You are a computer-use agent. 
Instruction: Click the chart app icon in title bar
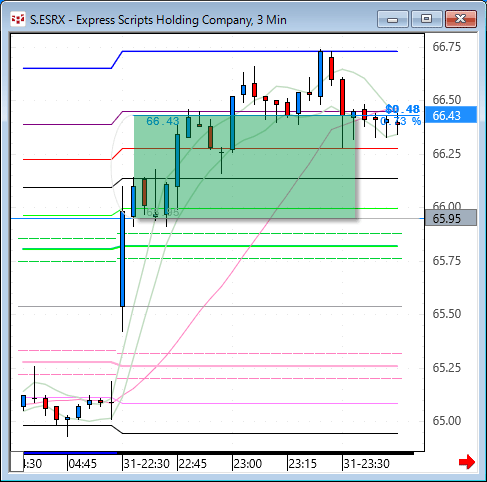coord(18,19)
